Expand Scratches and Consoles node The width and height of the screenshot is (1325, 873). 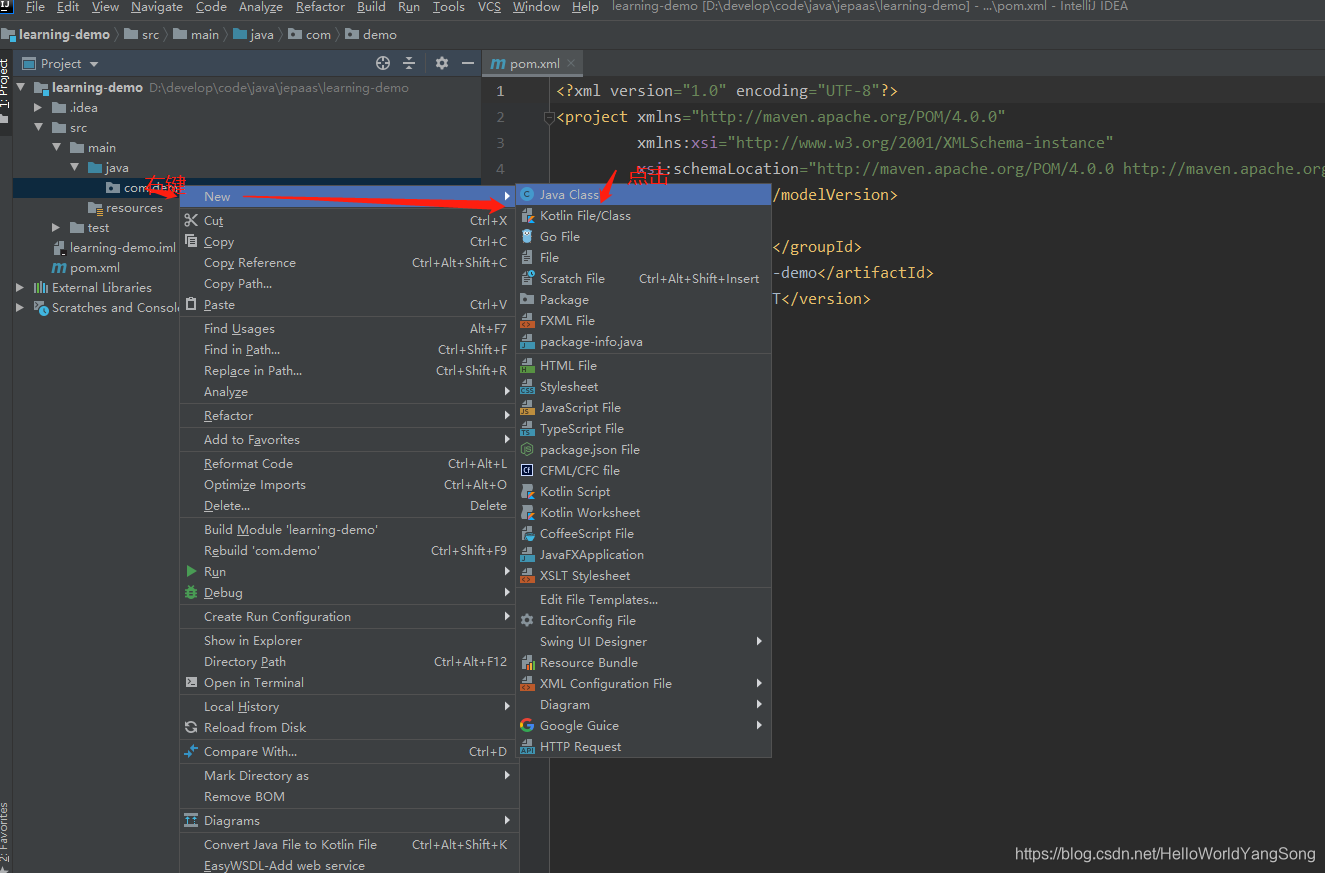click(x=20, y=307)
